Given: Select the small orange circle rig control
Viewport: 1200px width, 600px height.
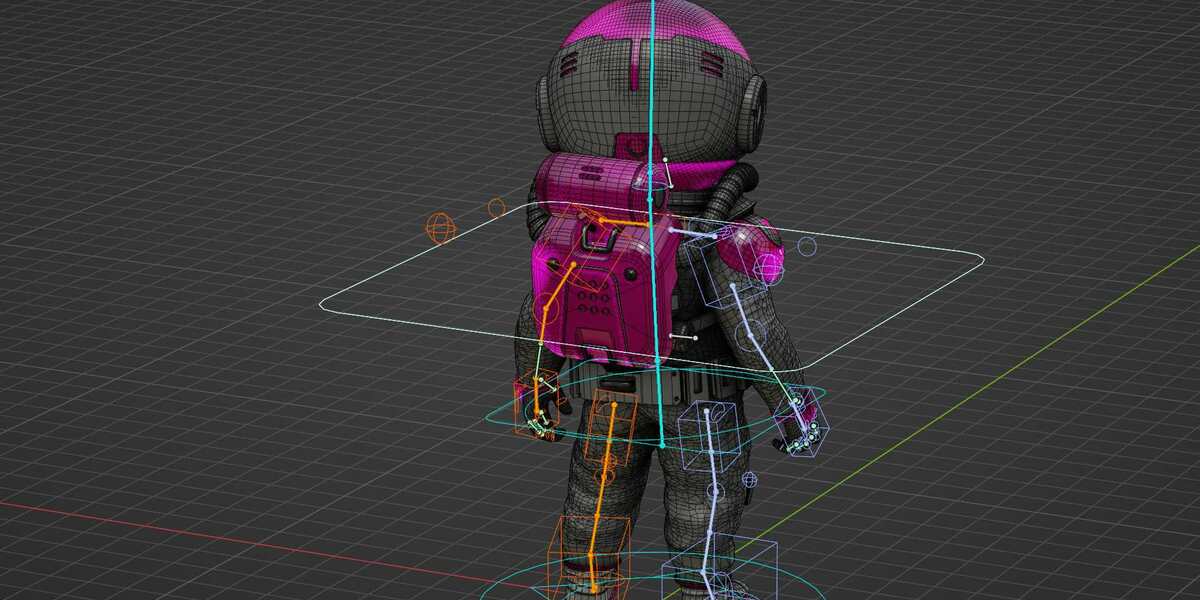Looking at the screenshot, I should [496, 208].
